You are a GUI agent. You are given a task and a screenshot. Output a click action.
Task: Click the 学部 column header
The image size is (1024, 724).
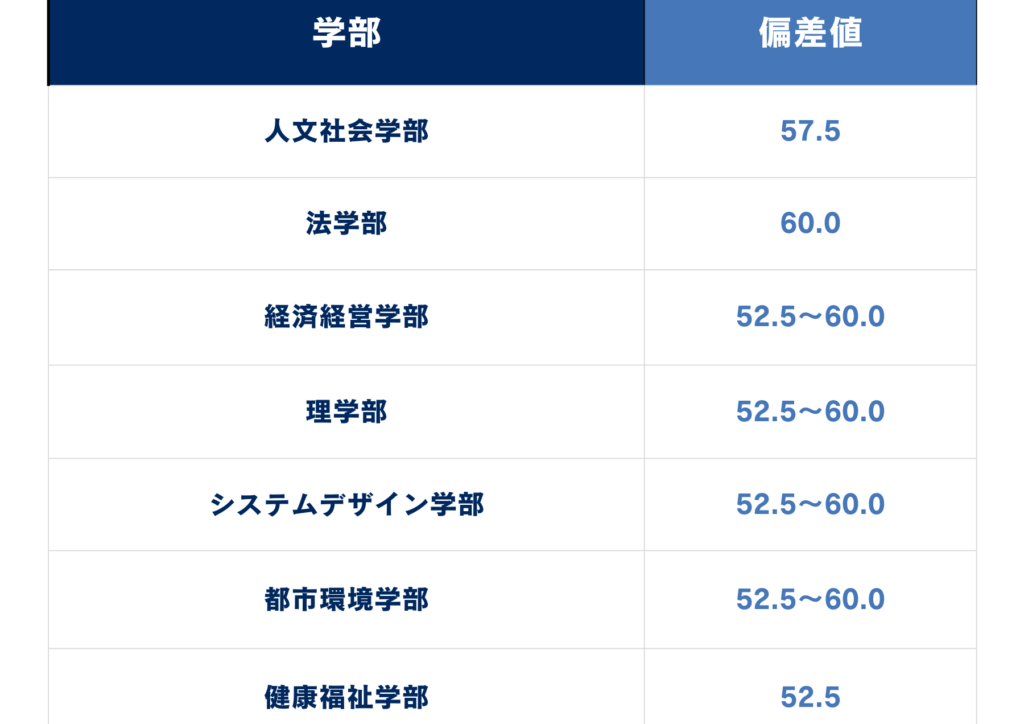(x=346, y=33)
